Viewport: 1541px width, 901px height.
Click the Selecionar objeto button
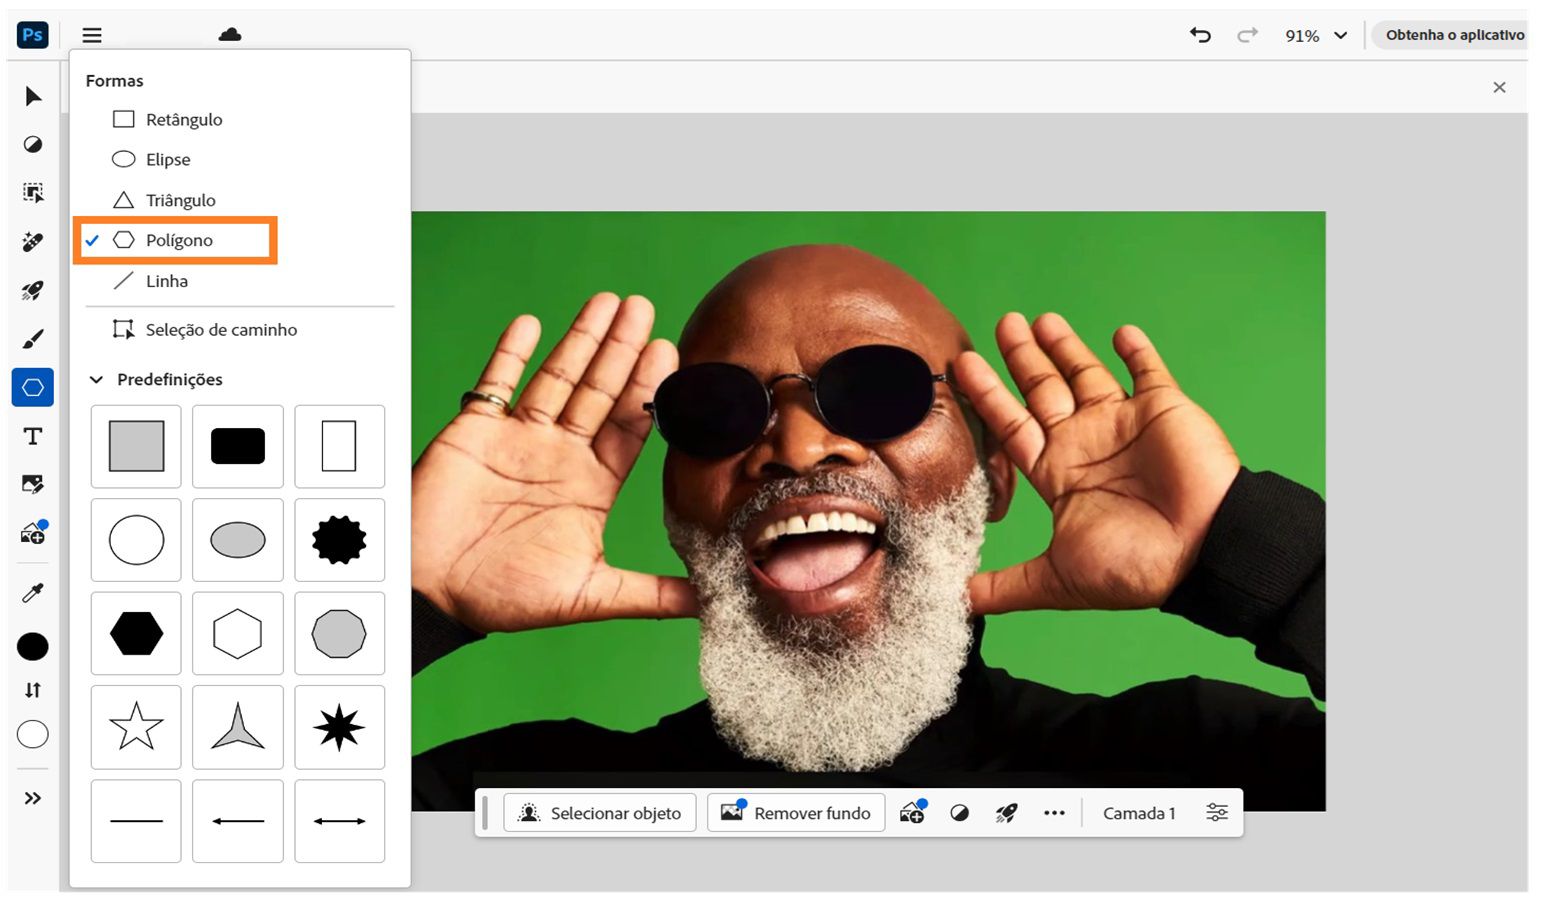click(599, 812)
